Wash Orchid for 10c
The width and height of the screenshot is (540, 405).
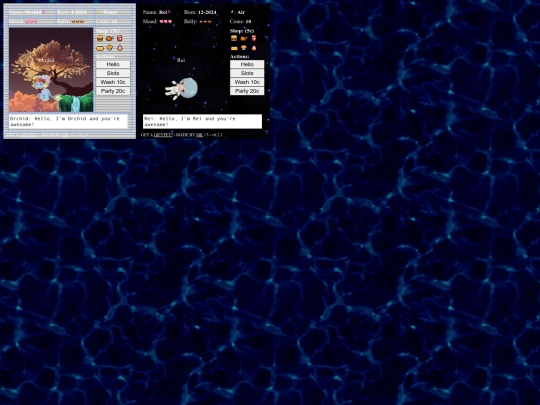click(x=113, y=82)
